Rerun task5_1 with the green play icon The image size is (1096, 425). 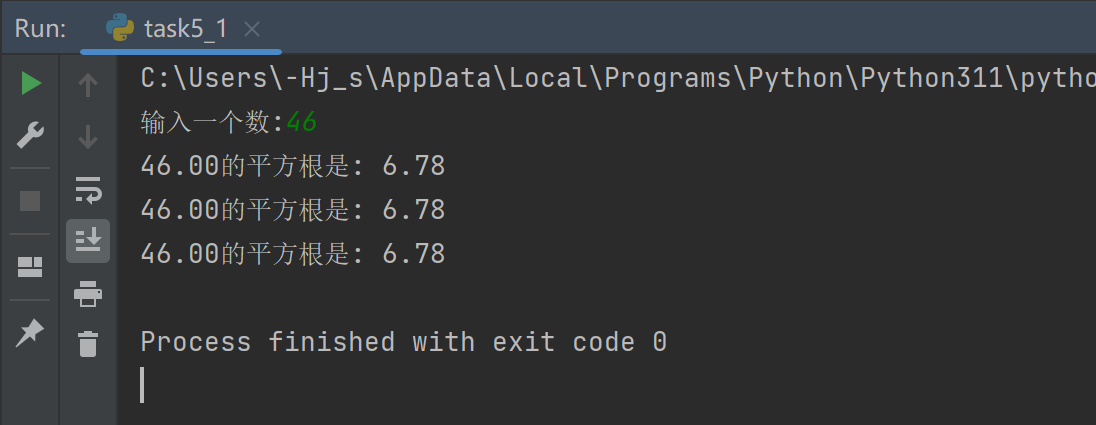click(31, 84)
